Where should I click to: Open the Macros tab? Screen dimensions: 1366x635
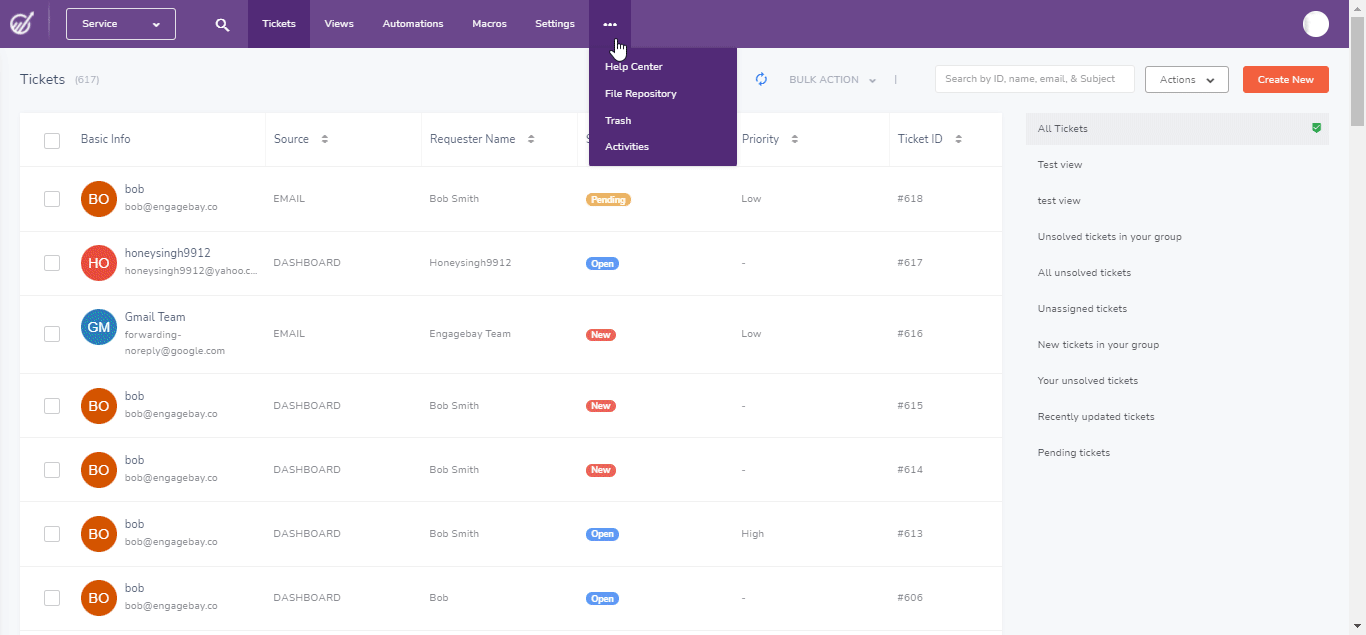(489, 24)
